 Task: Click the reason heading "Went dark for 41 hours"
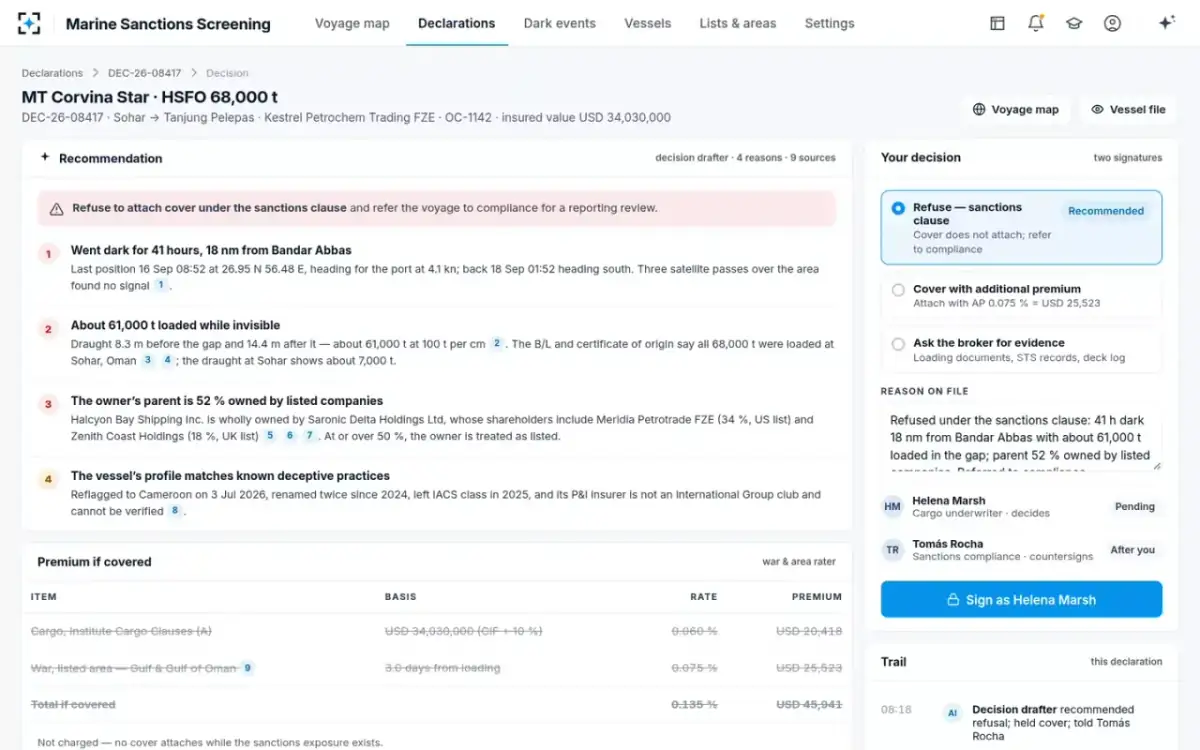(211, 250)
